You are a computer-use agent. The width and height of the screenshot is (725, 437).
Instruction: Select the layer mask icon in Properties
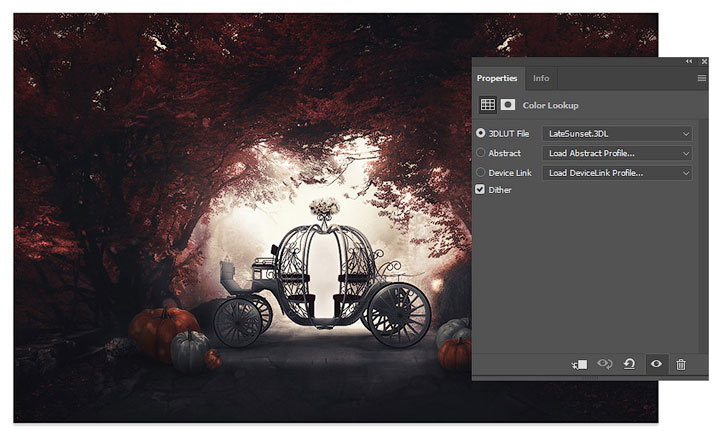(508, 105)
